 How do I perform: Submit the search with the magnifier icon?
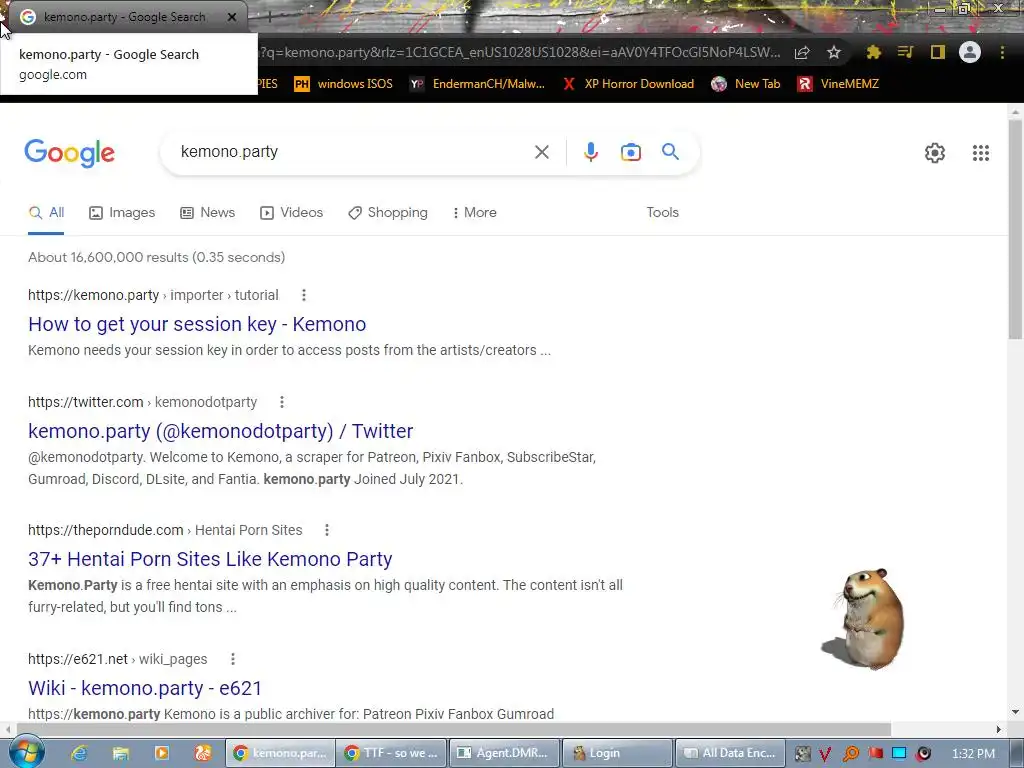tap(670, 152)
